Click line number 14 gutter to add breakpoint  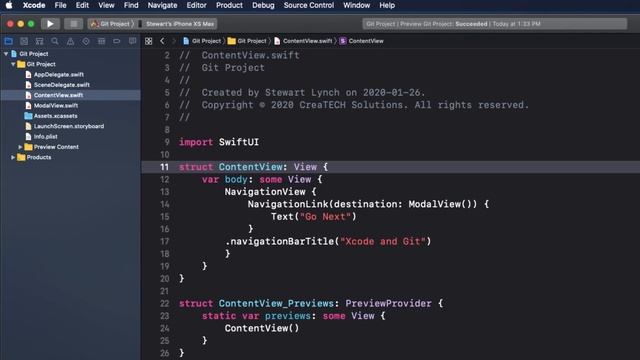click(164, 204)
